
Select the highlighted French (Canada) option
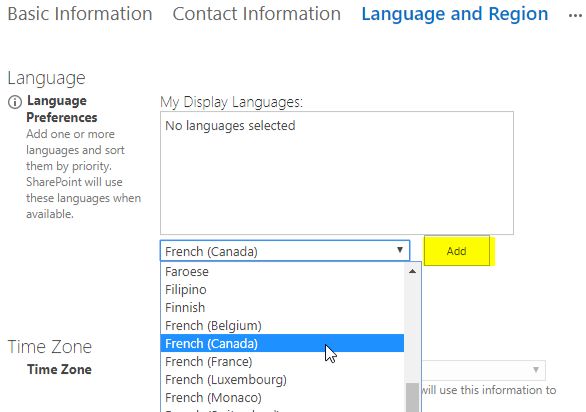coord(282,344)
